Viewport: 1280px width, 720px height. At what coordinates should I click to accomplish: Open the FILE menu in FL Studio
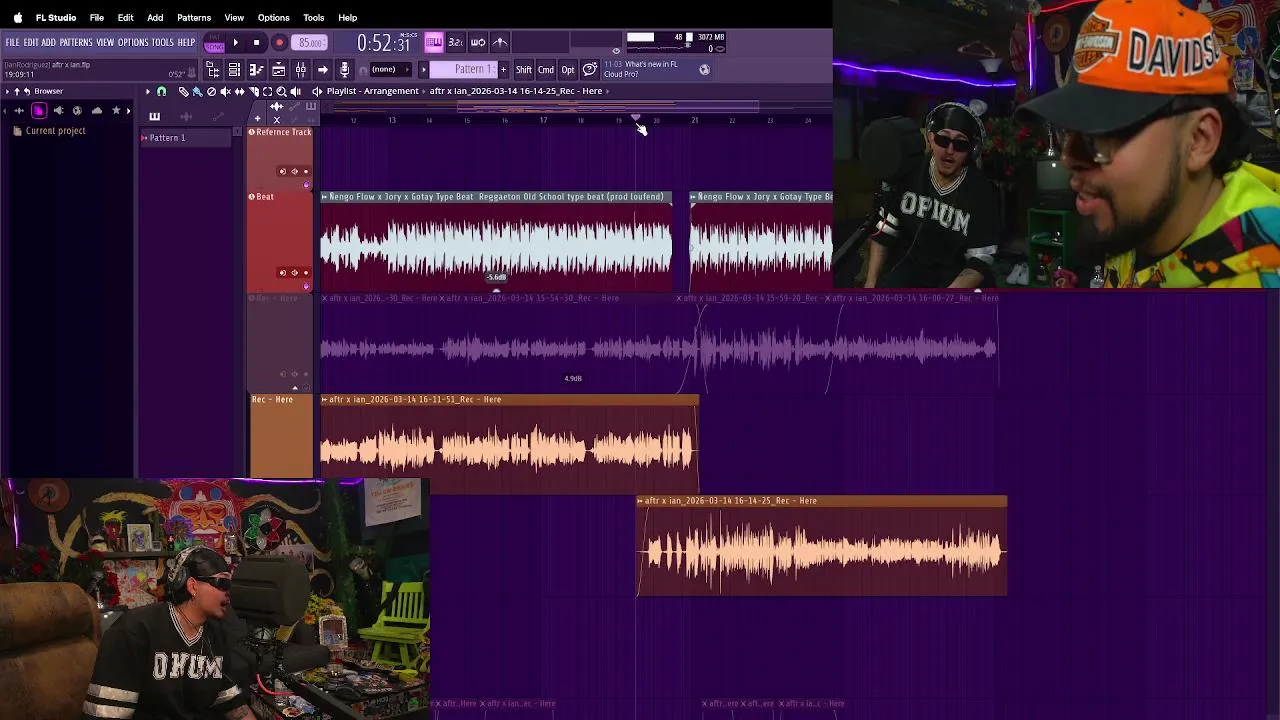click(x=12, y=42)
